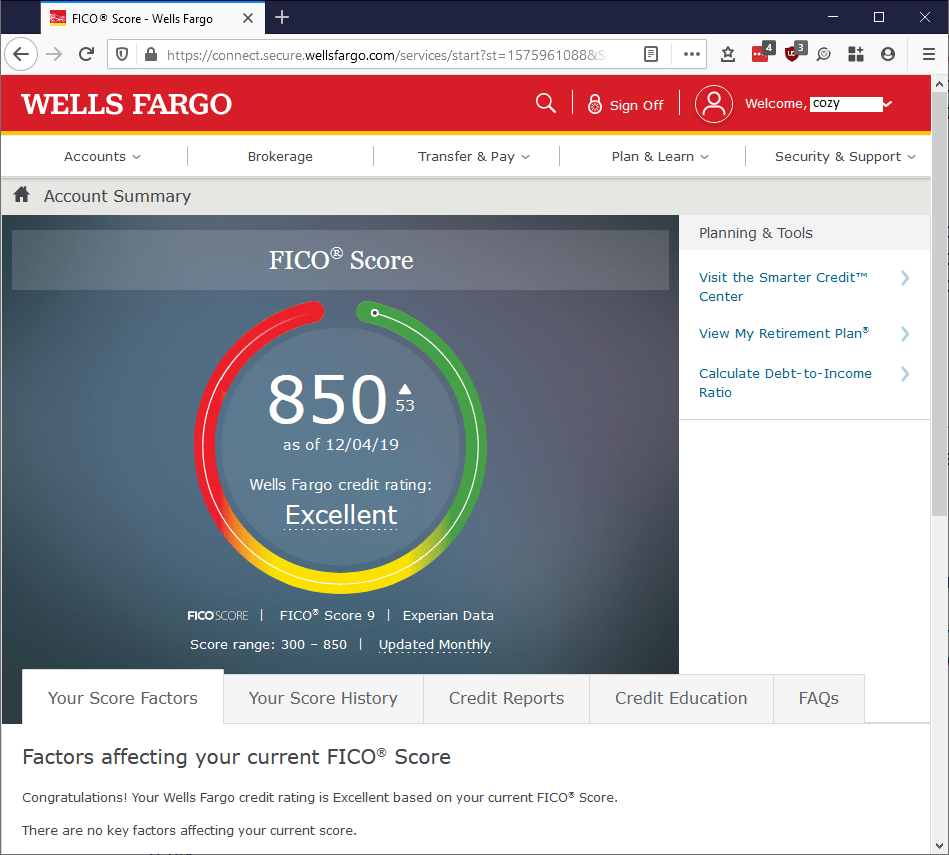Click the padlock site security icon
This screenshot has width=949, height=855.
[151, 55]
